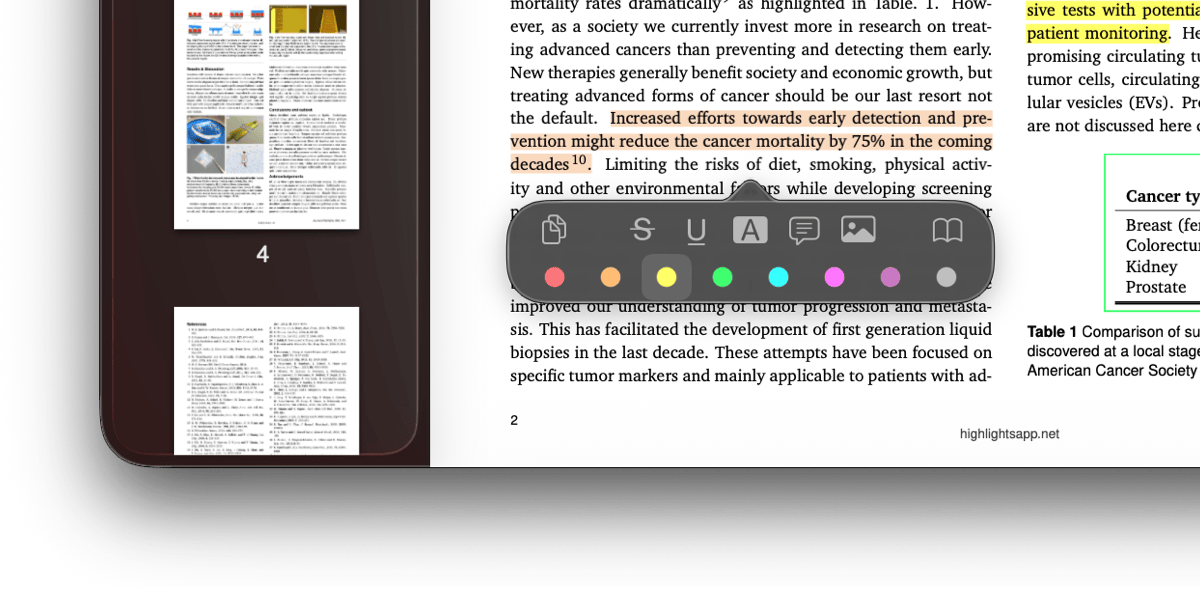Switch to the green highlight color

click(x=723, y=277)
